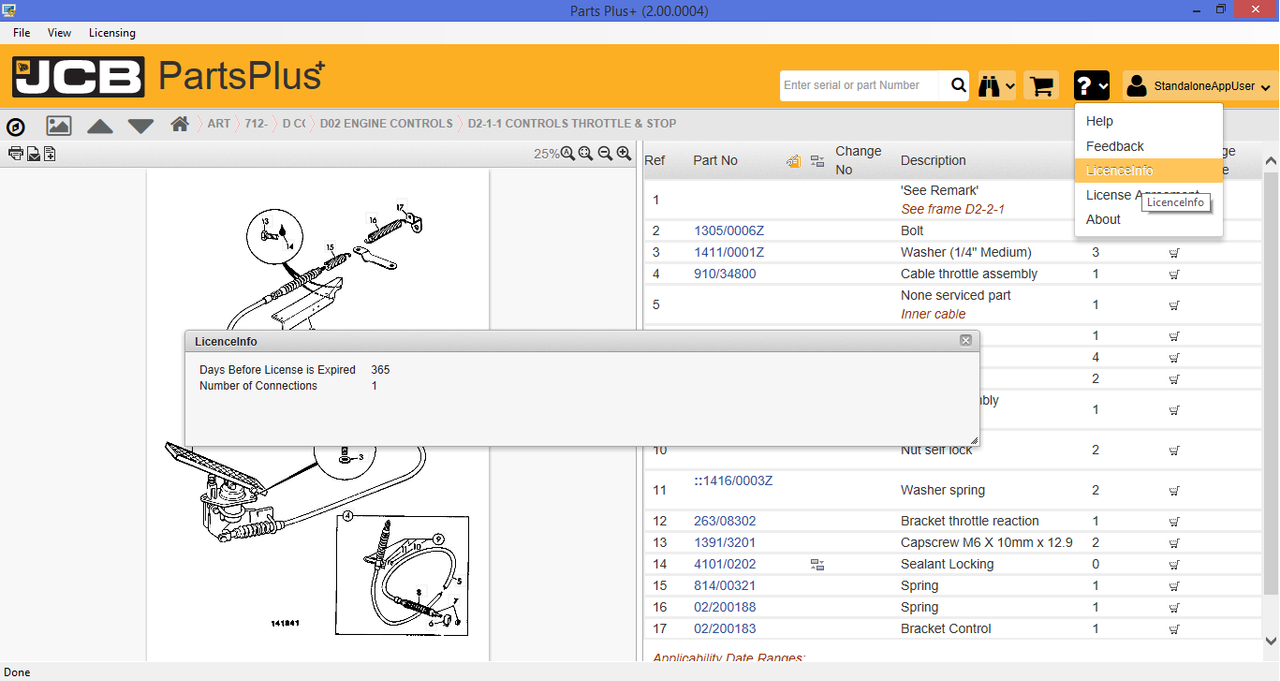This screenshot has height=681, width=1280.
Task: Click the ART breadcrumb
Action: point(219,124)
